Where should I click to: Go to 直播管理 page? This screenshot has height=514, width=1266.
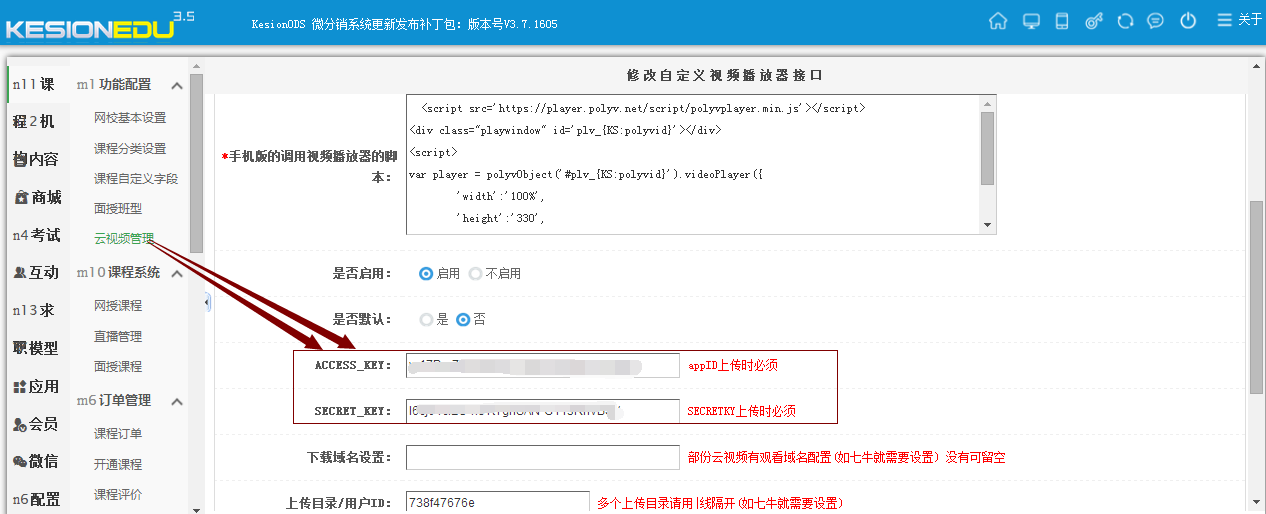coord(118,336)
